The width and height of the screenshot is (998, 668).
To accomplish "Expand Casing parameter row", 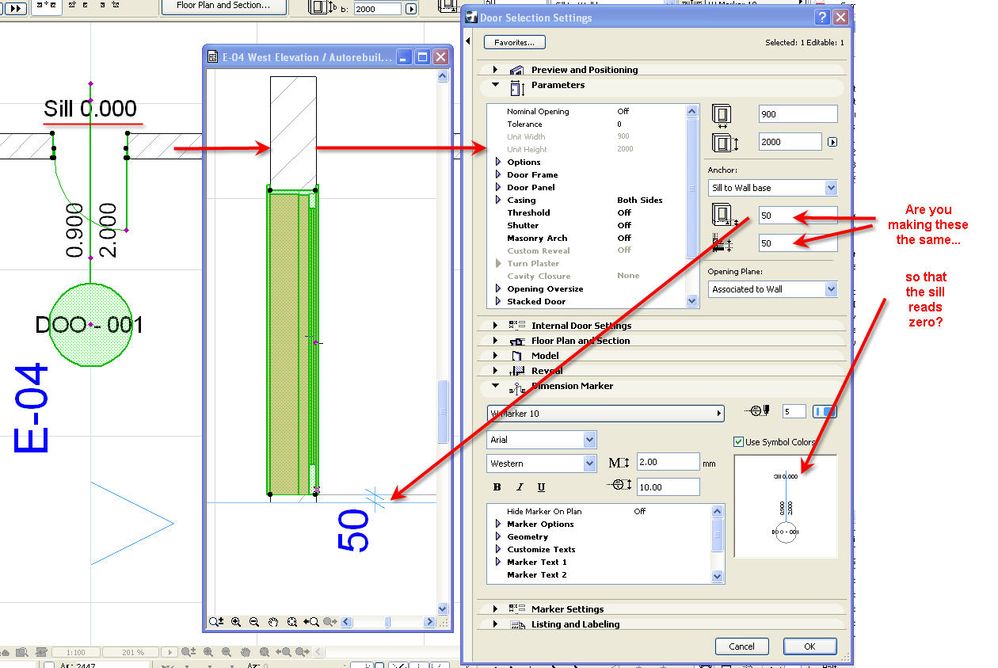I will click(x=498, y=200).
